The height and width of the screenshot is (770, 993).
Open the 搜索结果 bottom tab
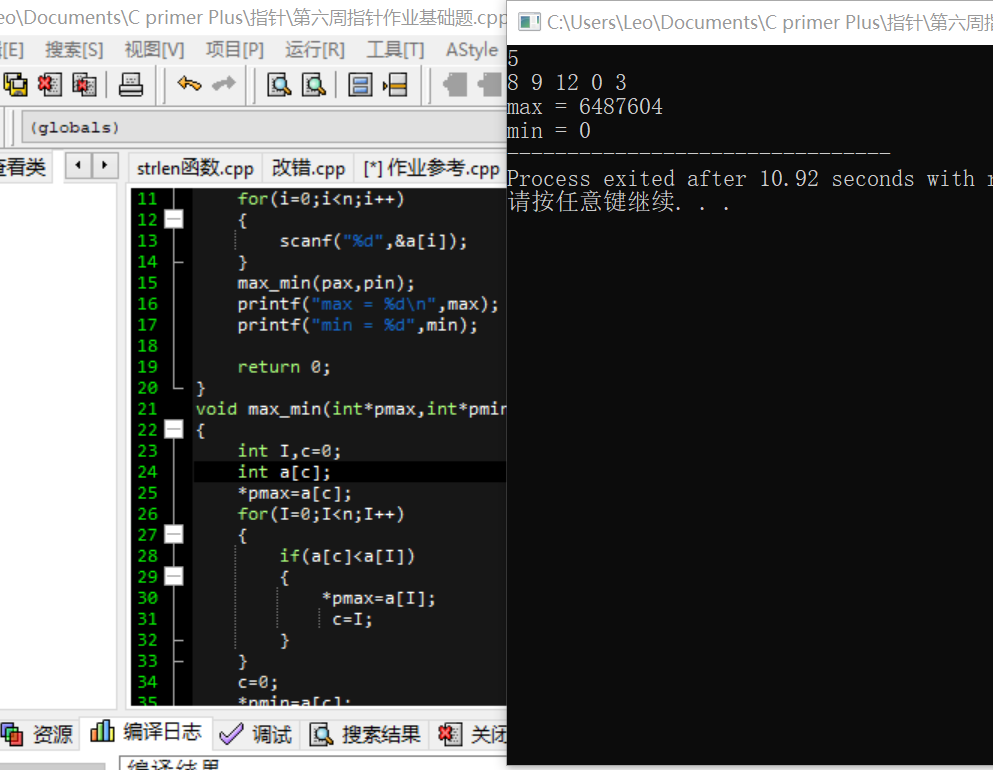click(x=365, y=735)
